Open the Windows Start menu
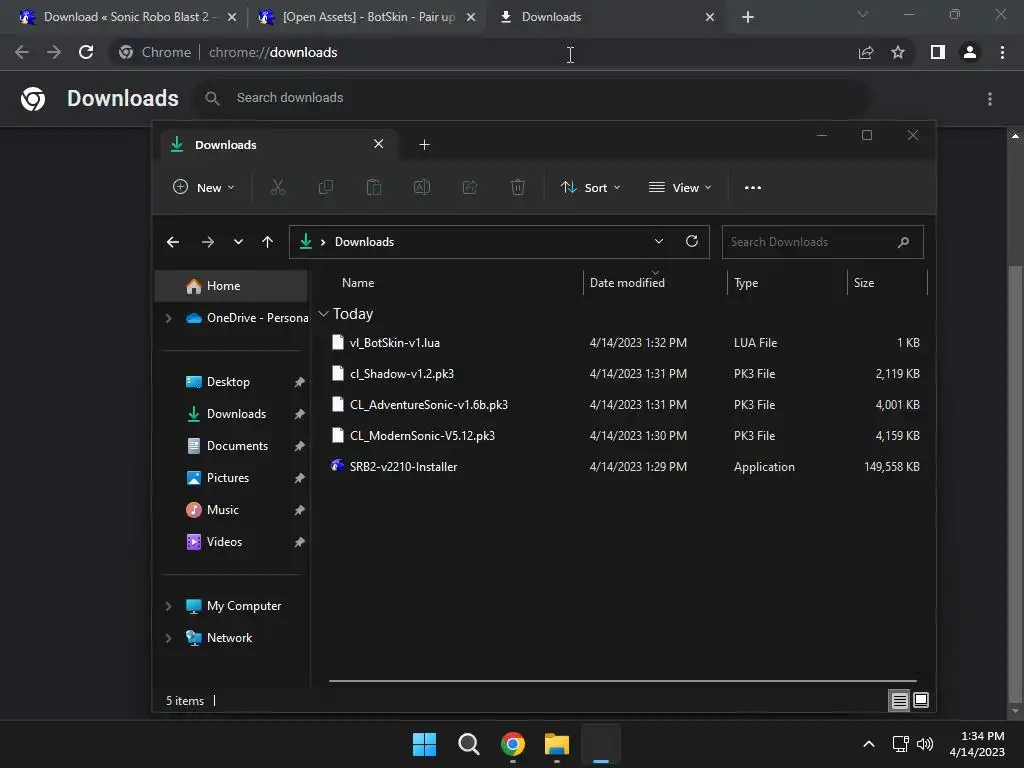1024x768 pixels. point(424,744)
